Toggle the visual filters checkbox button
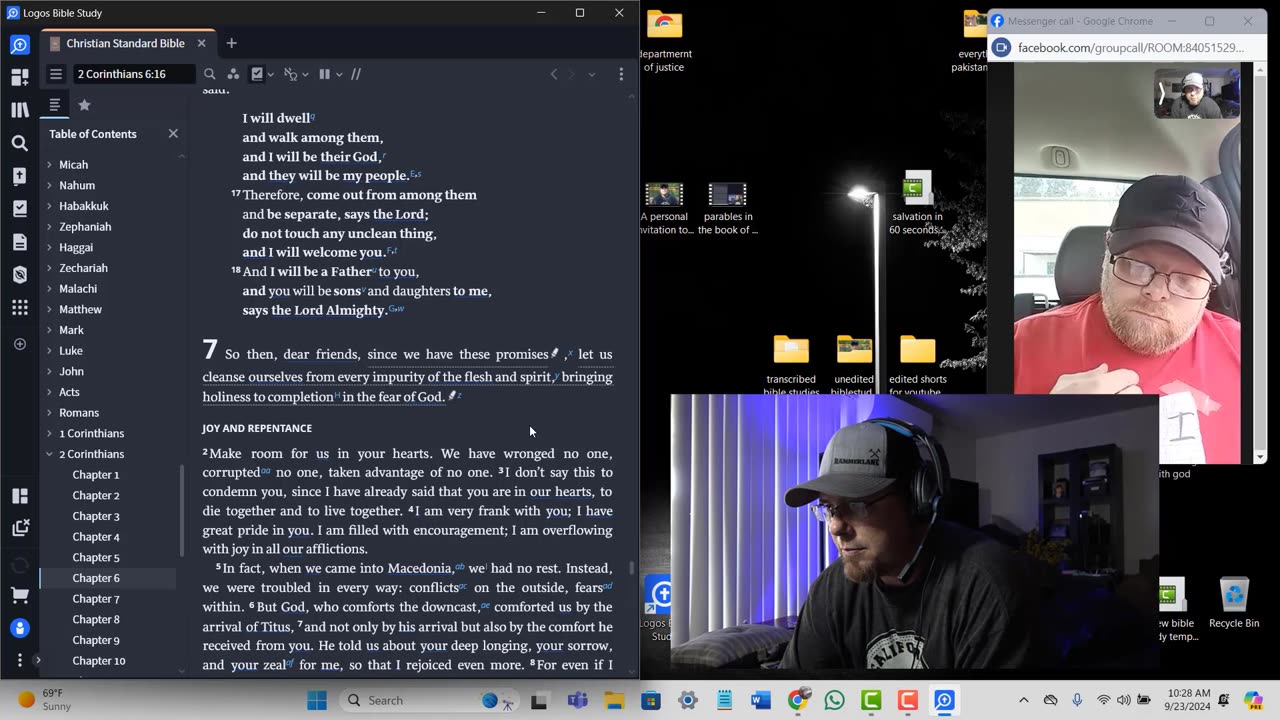The width and height of the screenshot is (1280, 720). [257, 74]
